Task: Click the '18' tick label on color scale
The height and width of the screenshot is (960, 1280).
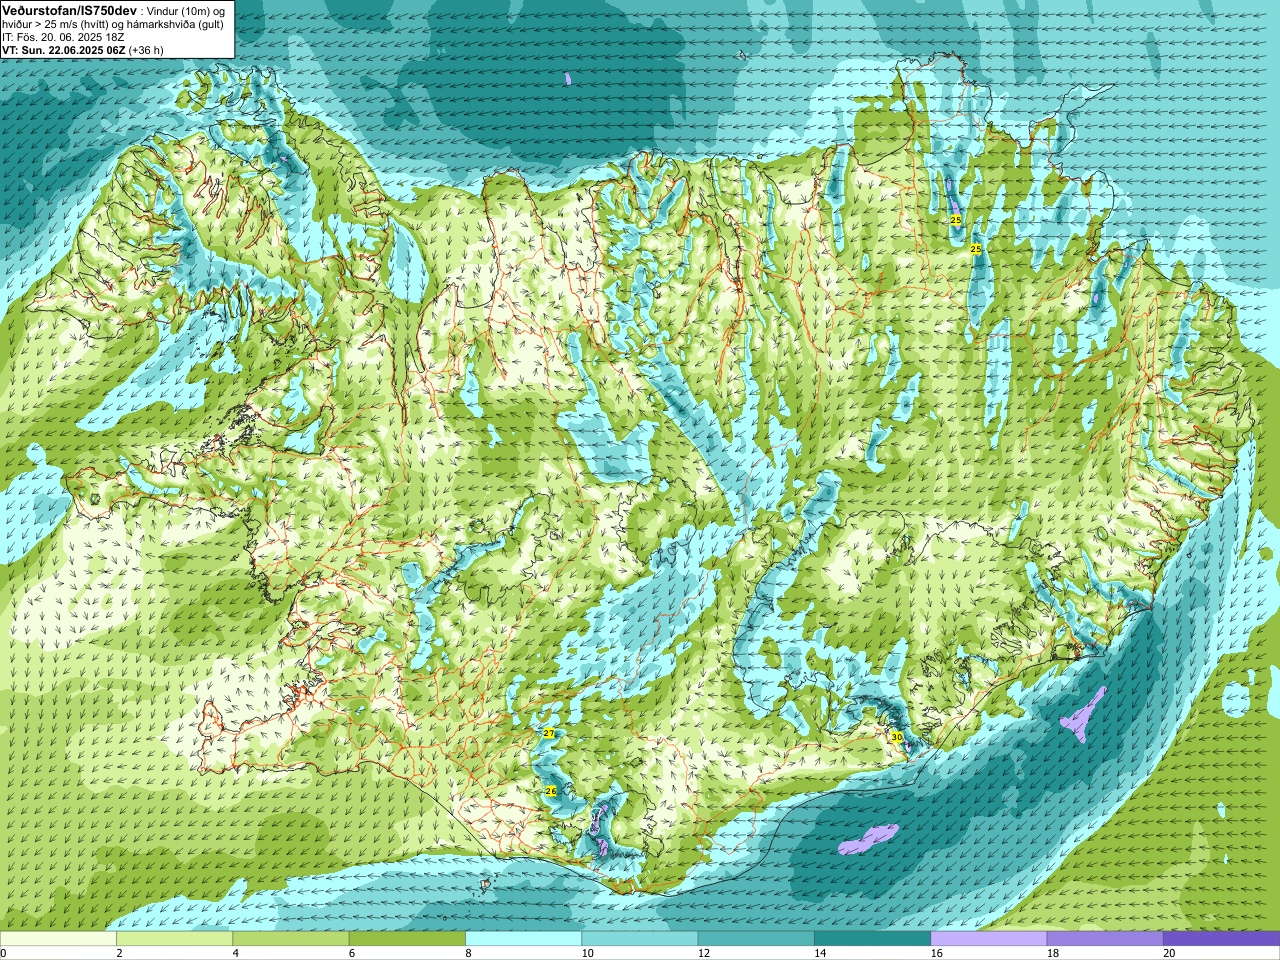Action: tap(1052, 953)
